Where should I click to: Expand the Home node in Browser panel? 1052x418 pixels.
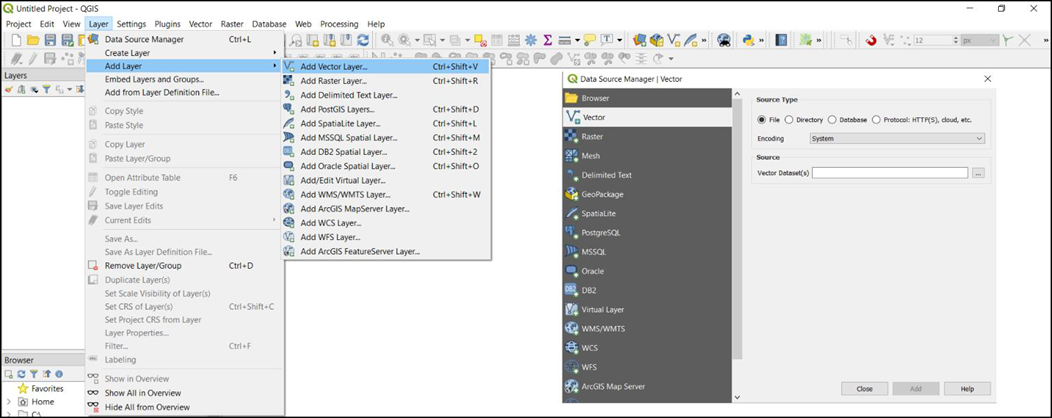(x=9, y=402)
